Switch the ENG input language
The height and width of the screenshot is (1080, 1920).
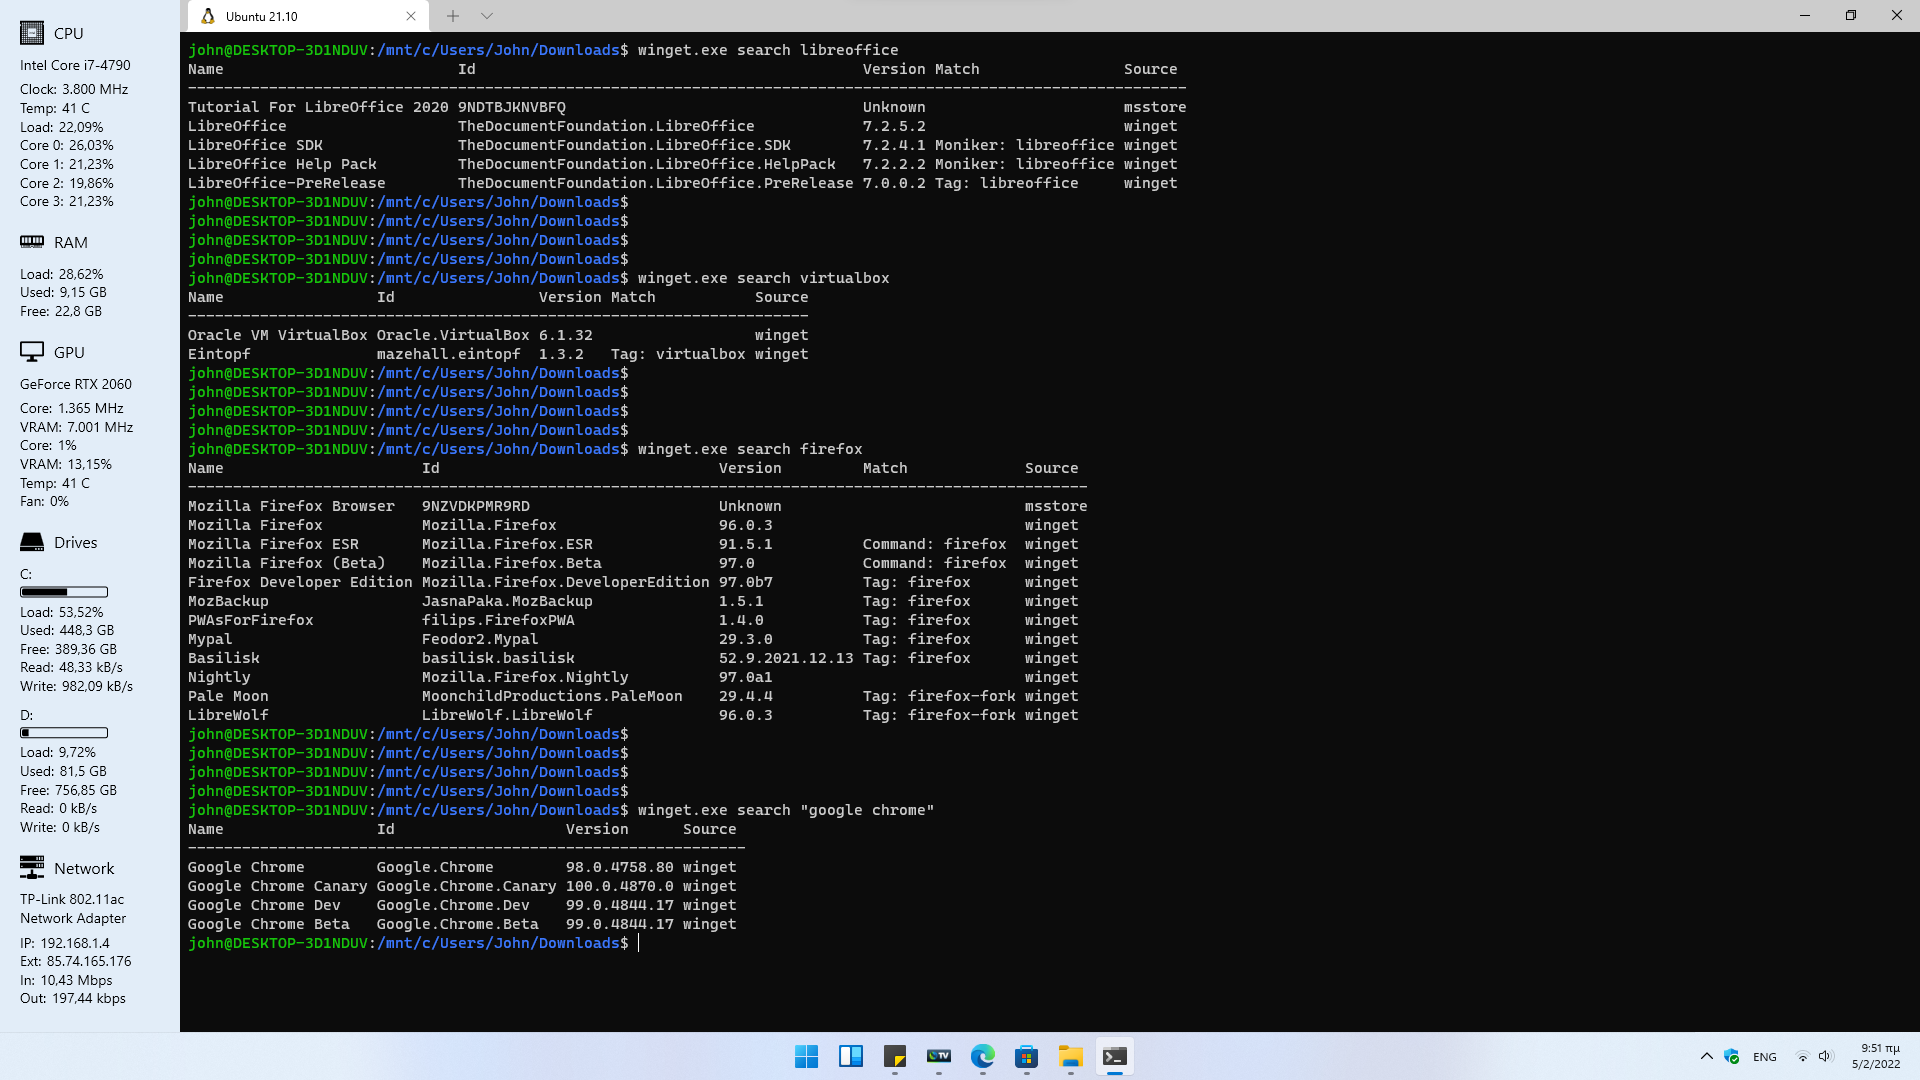(x=1765, y=1057)
